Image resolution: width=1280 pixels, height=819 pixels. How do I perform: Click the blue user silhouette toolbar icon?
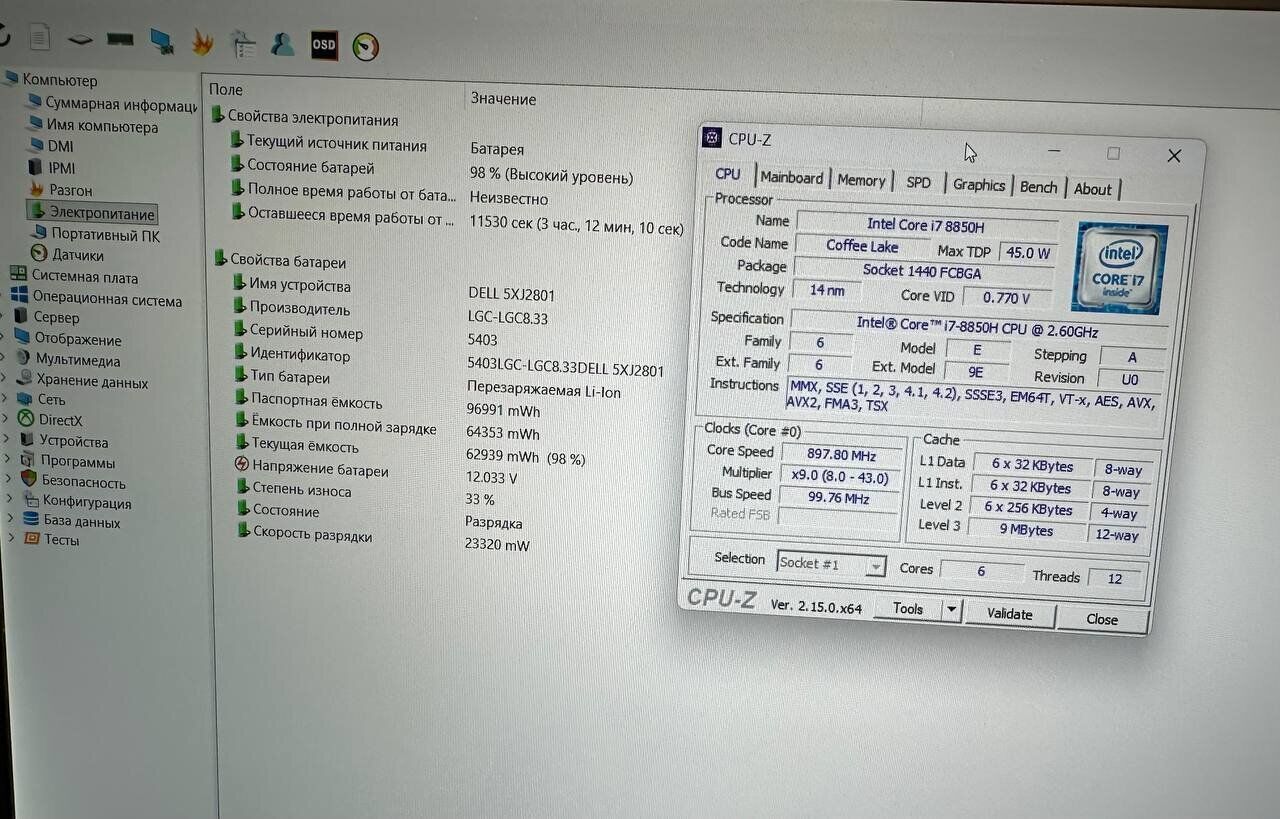[x=283, y=44]
